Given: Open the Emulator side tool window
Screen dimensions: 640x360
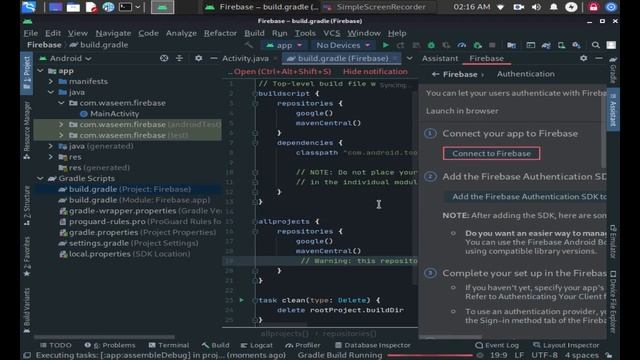Looking at the screenshot, I should pyautogui.click(x=613, y=241).
